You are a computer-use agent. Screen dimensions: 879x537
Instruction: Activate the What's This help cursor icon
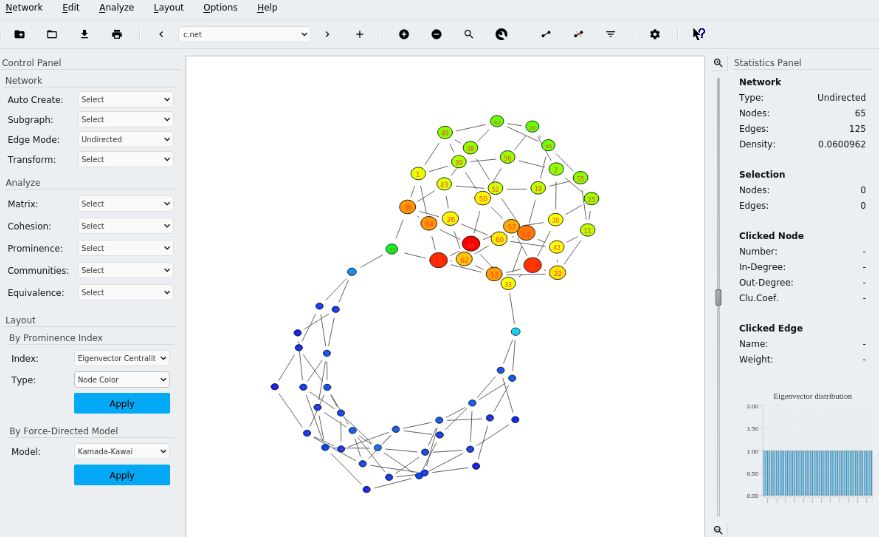click(698, 34)
